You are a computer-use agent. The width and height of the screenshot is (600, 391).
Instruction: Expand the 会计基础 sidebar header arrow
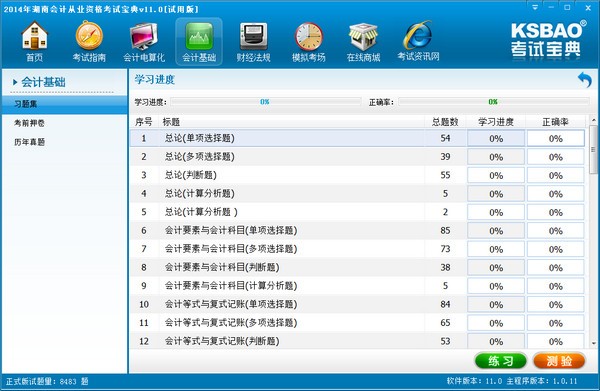tap(15, 82)
